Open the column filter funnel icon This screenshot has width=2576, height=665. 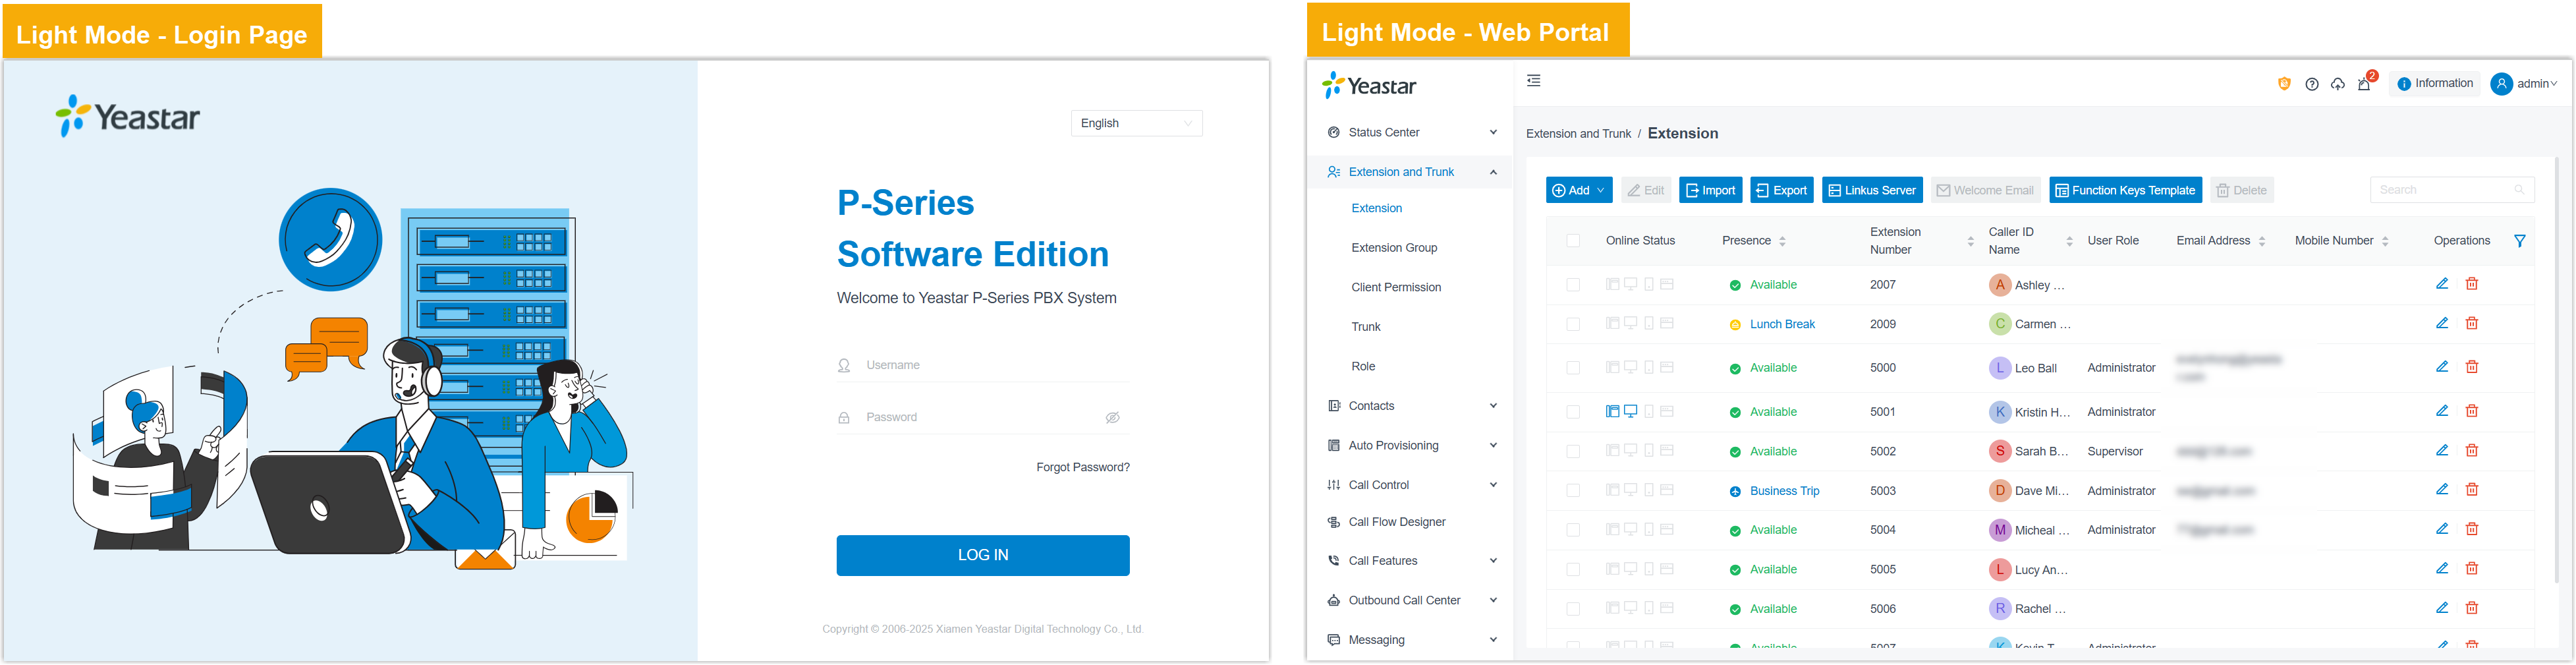[x=2519, y=241]
